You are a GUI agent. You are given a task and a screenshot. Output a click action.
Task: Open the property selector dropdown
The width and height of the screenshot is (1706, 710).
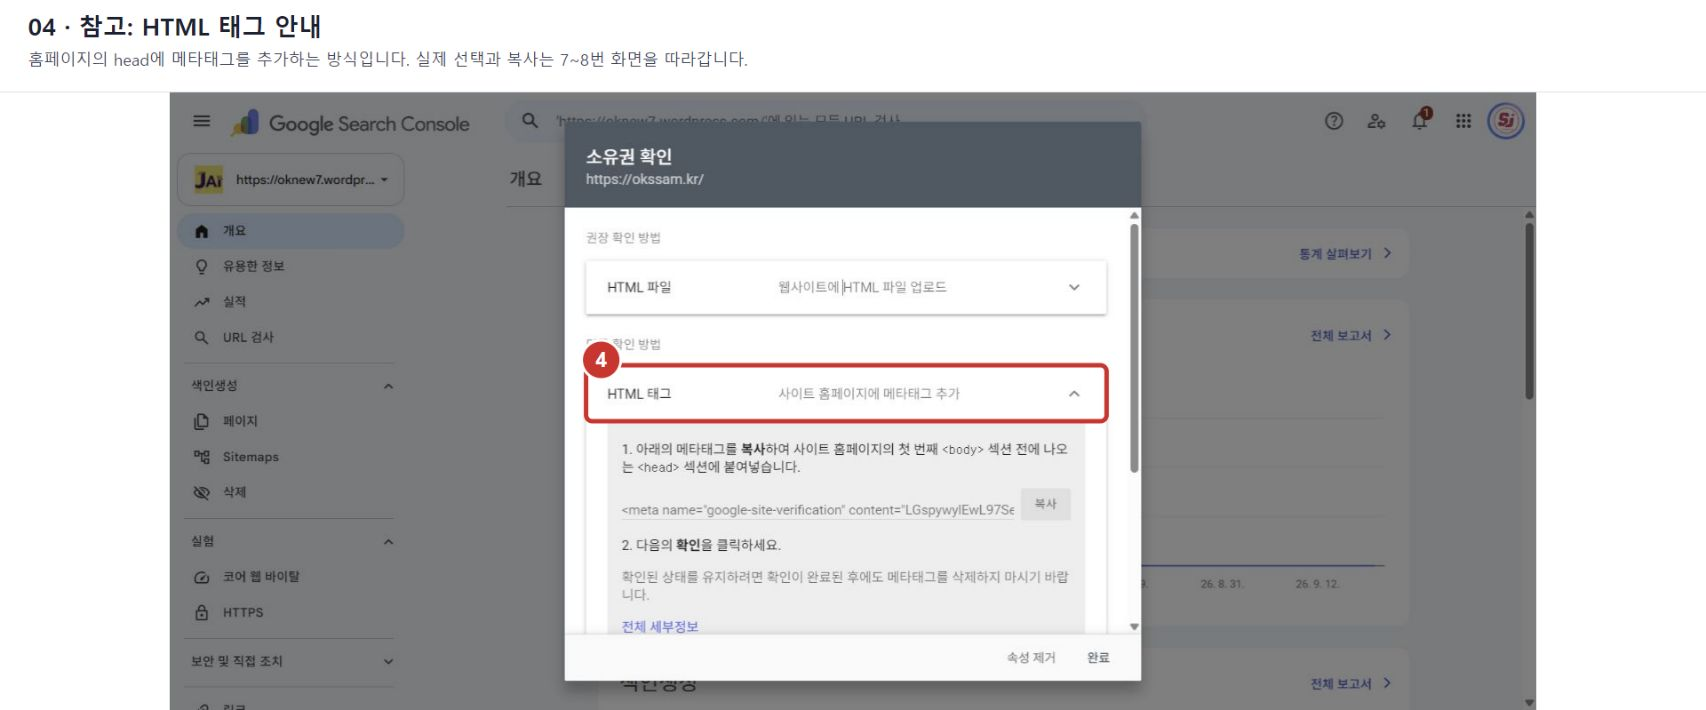click(291, 179)
